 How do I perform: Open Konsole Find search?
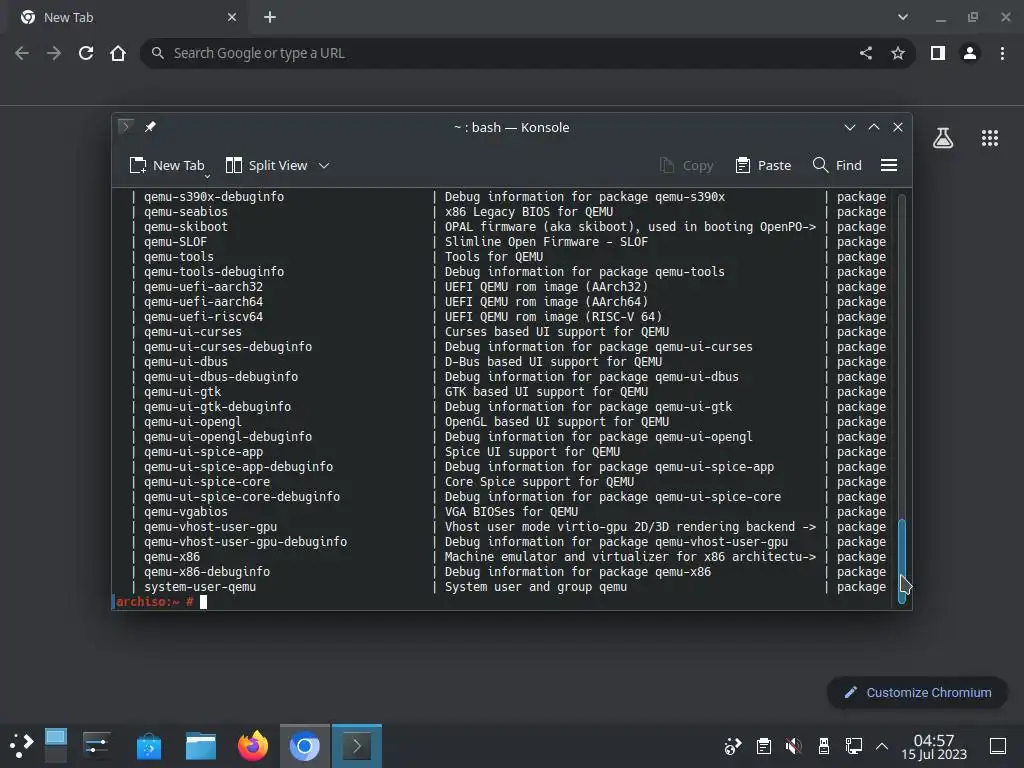[837, 165]
